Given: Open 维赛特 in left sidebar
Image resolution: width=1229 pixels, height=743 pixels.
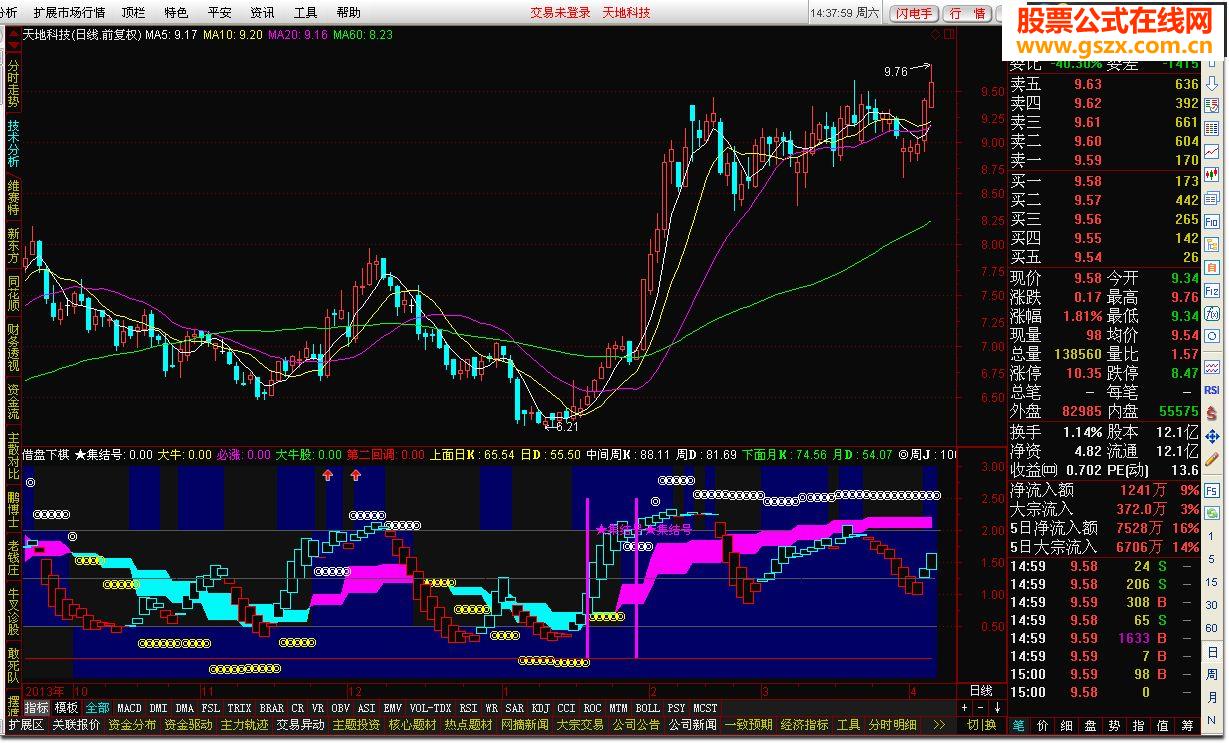Looking at the screenshot, I should pyautogui.click(x=13, y=198).
